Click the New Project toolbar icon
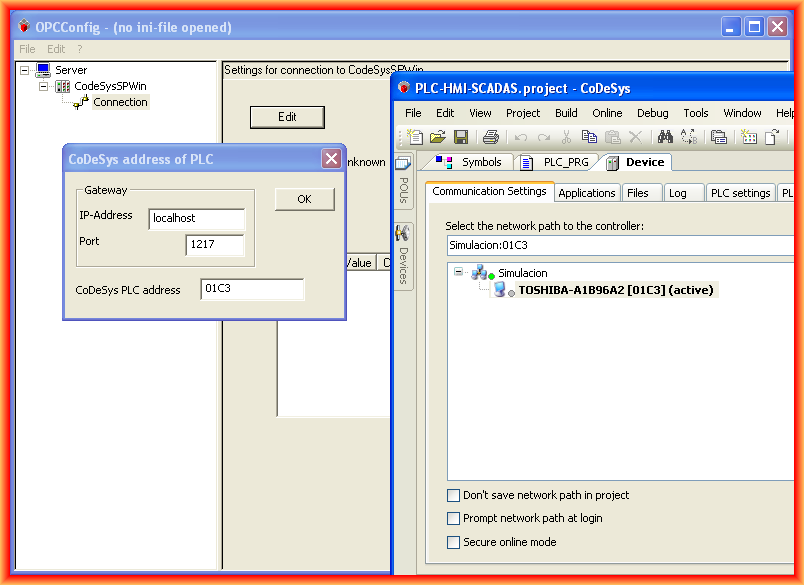This screenshot has width=804, height=585. coord(415,137)
